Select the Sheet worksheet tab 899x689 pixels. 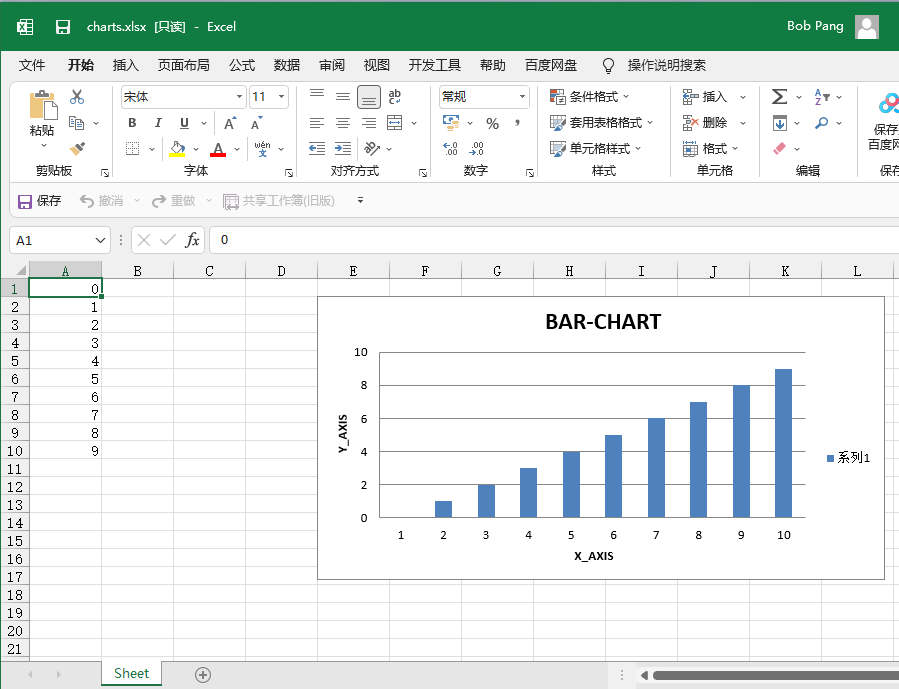tap(131, 674)
